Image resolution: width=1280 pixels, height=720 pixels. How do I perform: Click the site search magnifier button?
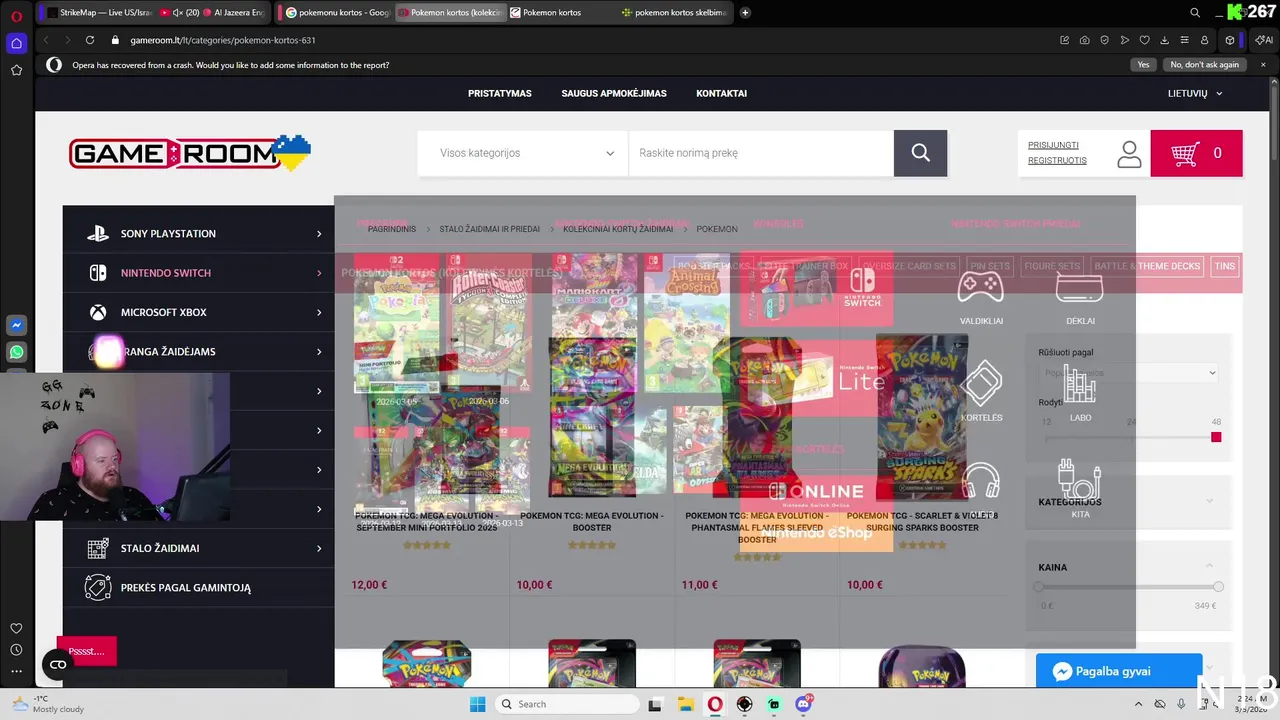point(920,153)
